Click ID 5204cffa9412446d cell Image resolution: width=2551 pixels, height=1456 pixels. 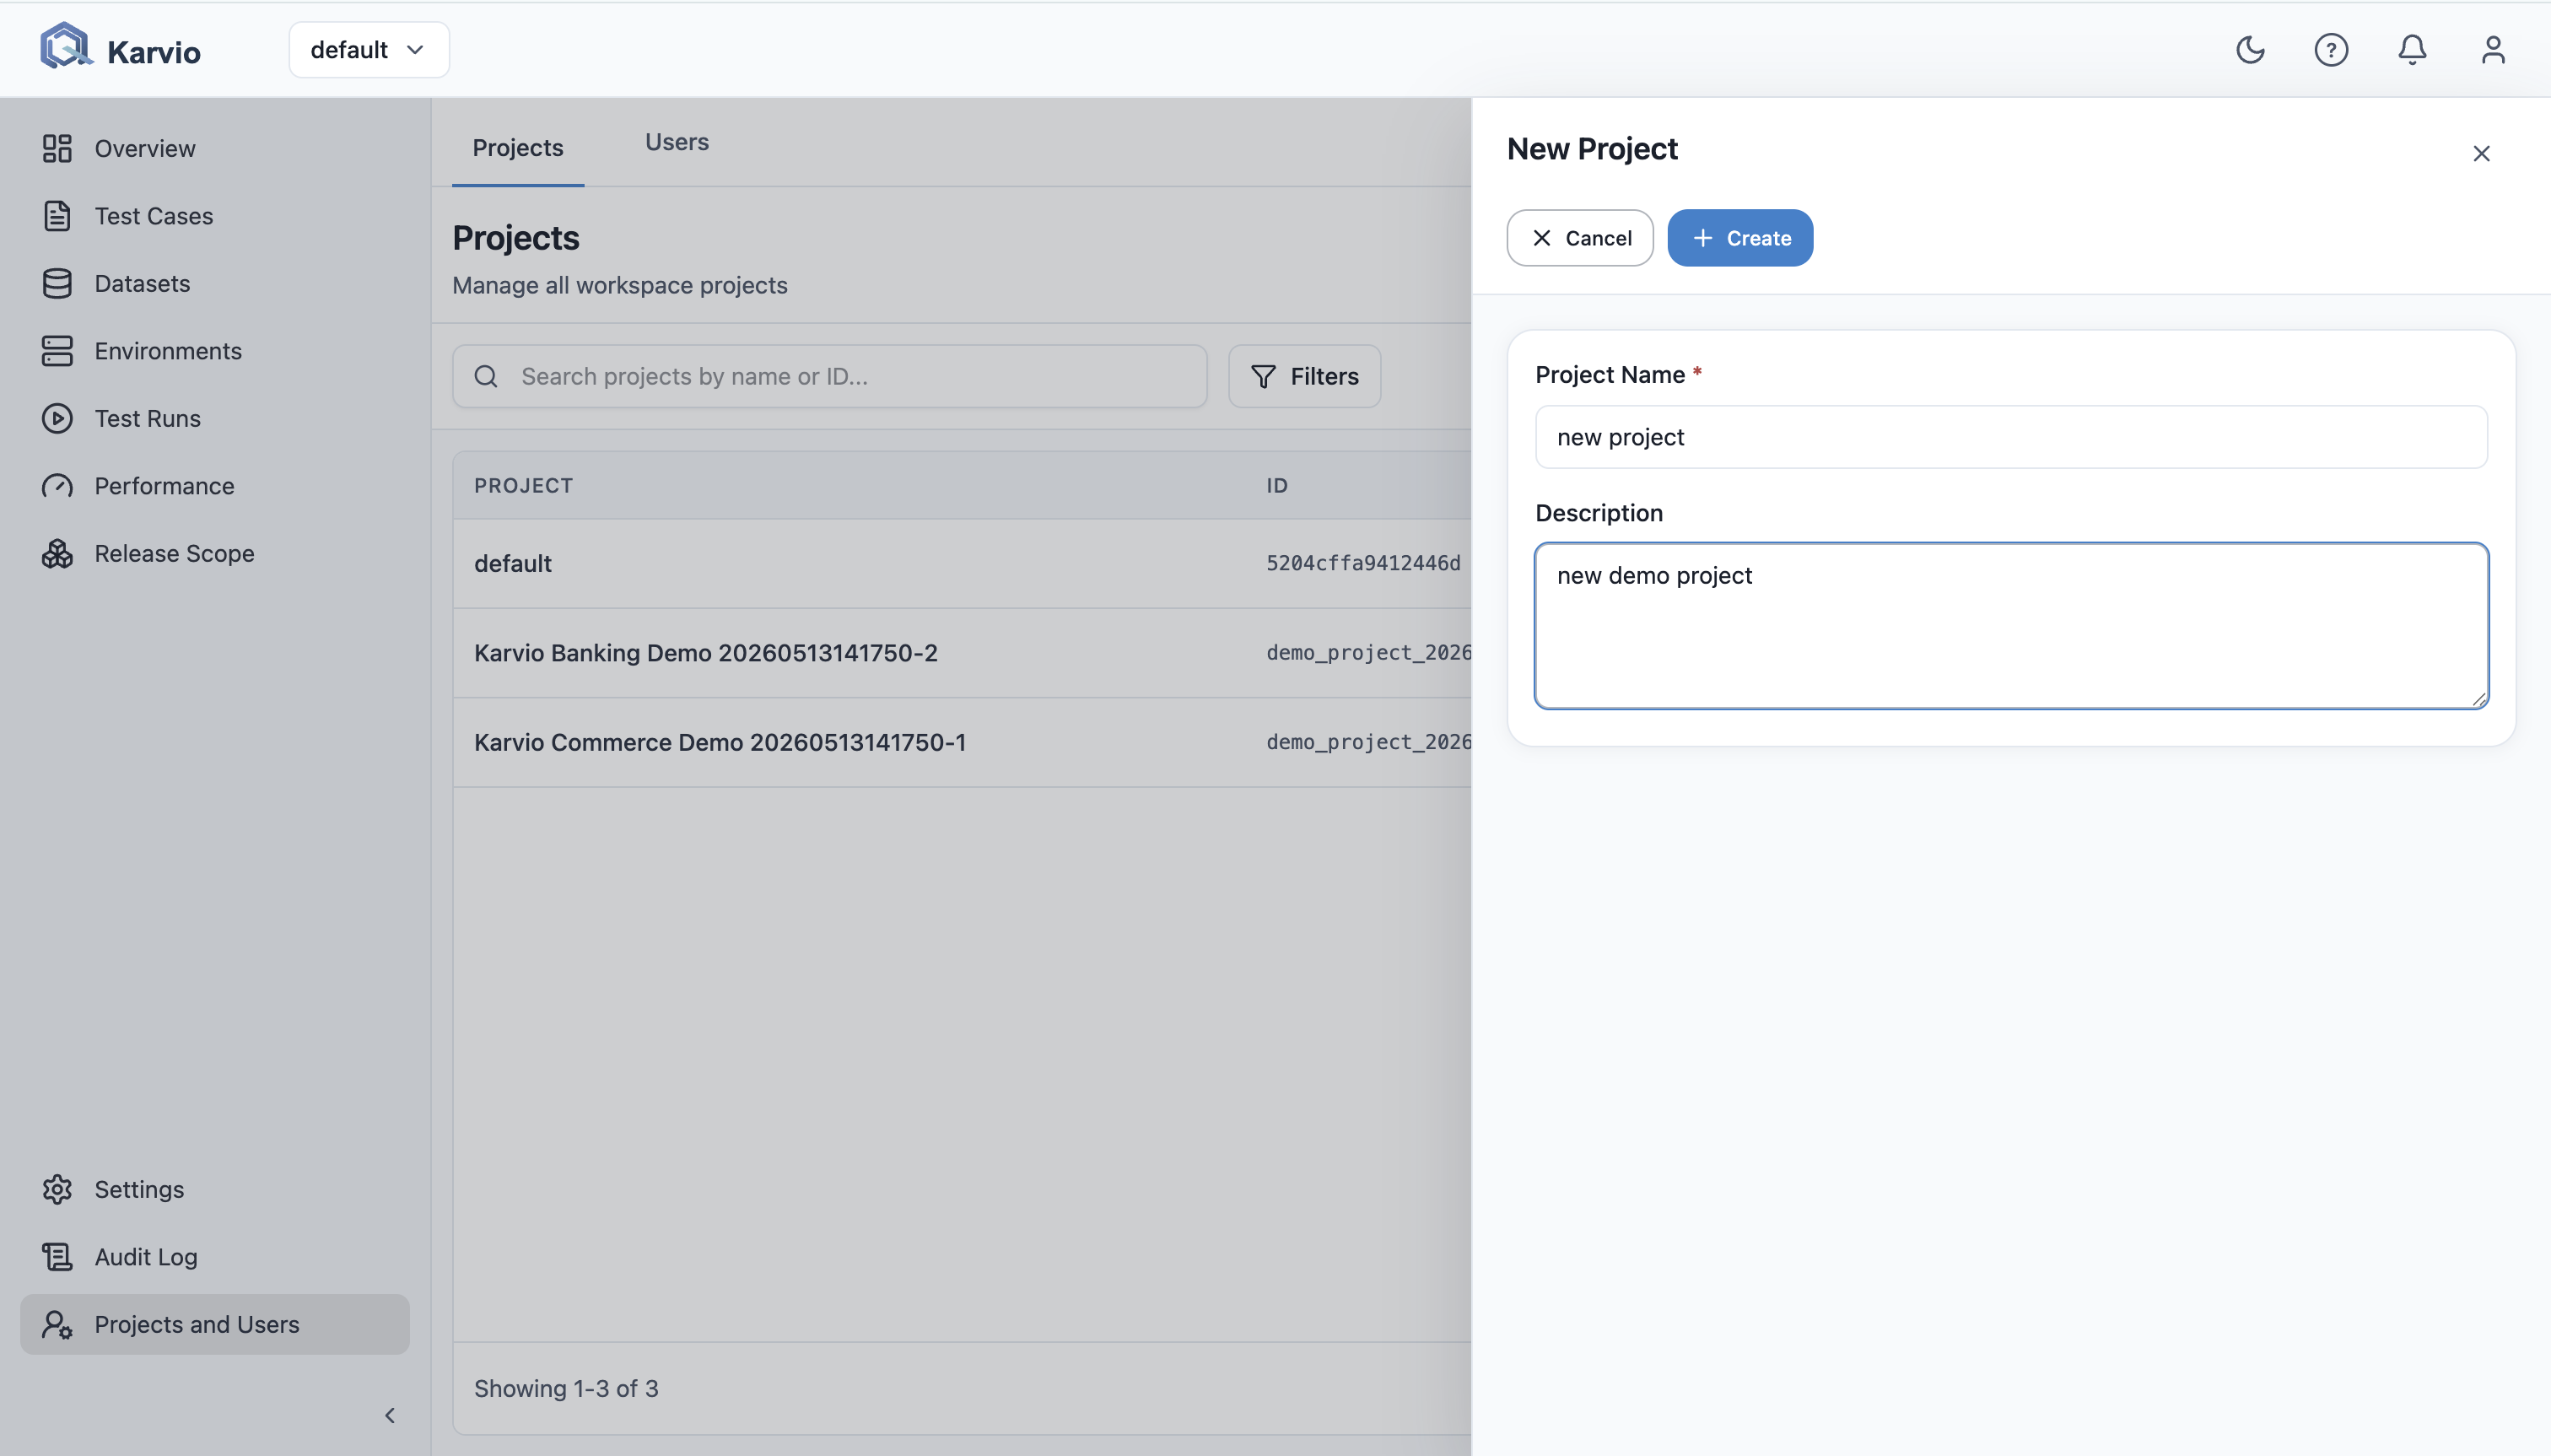(1363, 563)
